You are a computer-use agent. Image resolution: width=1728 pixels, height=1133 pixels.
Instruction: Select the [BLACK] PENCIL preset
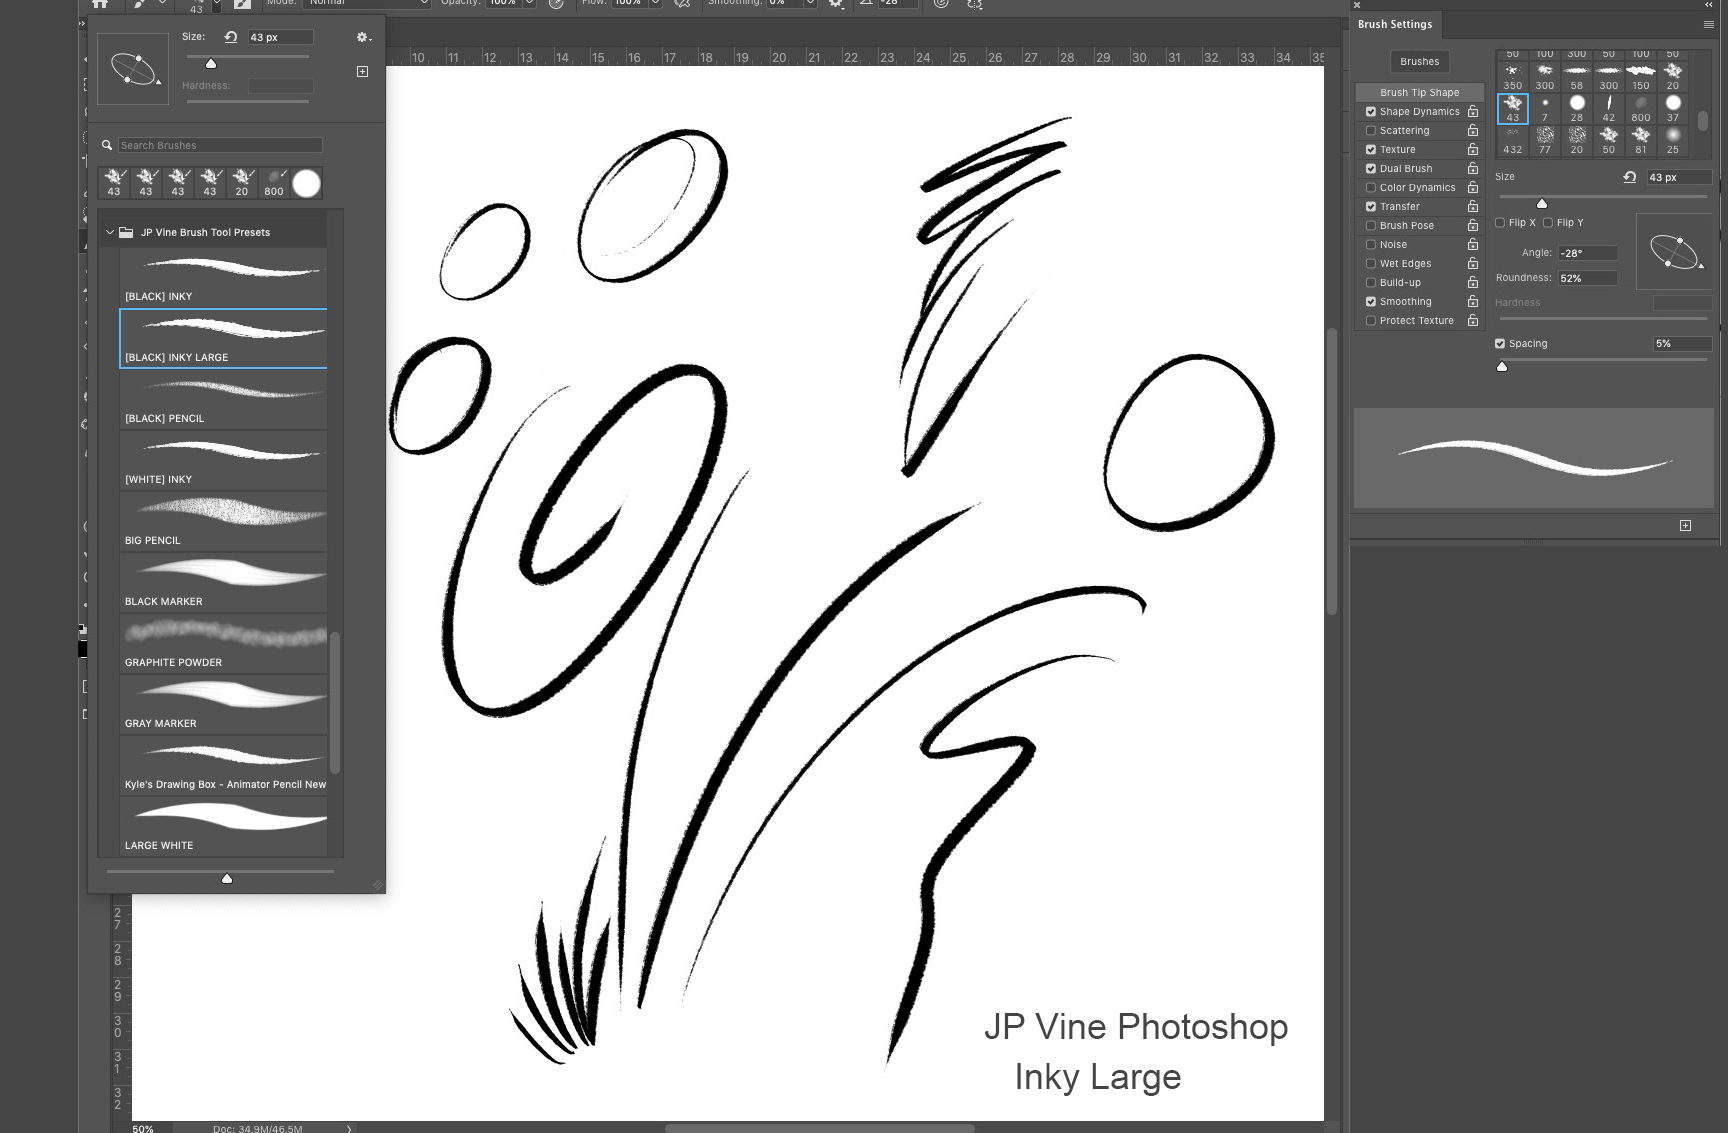[223, 399]
